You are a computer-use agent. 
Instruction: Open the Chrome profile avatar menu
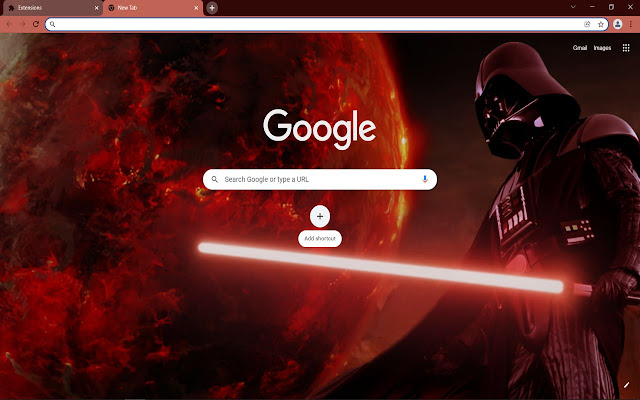(x=618, y=24)
